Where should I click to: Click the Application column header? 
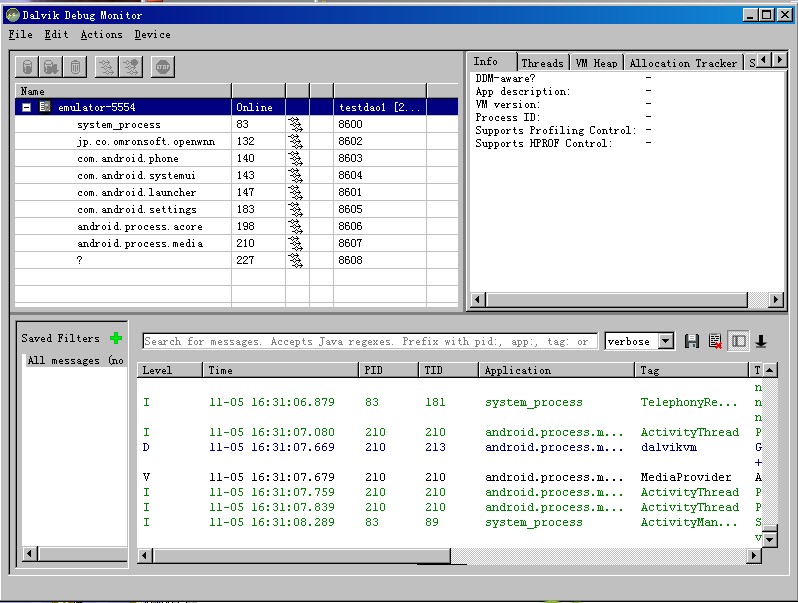[557, 370]
